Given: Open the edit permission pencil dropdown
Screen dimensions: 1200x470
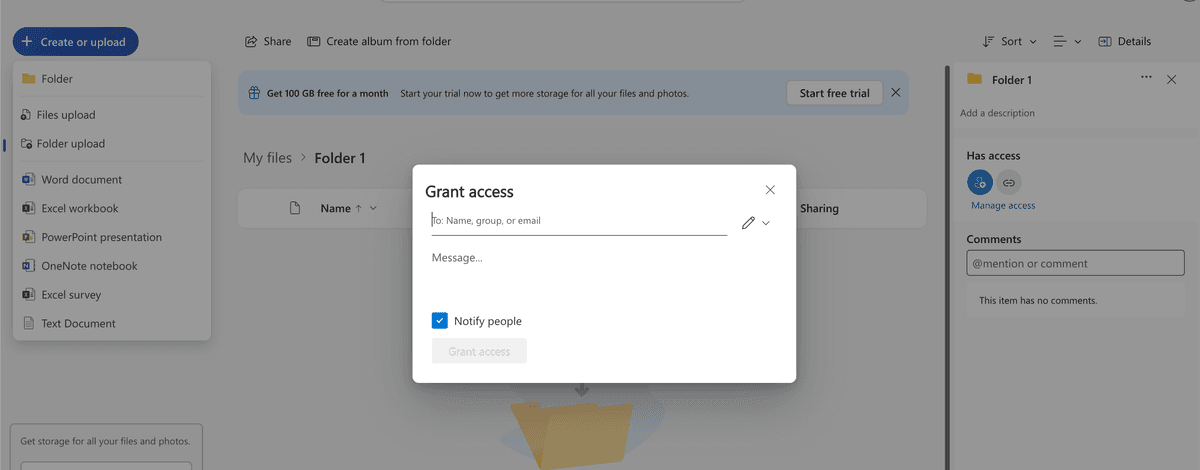Looking at the screenshot, I should [x=756, y=223].
